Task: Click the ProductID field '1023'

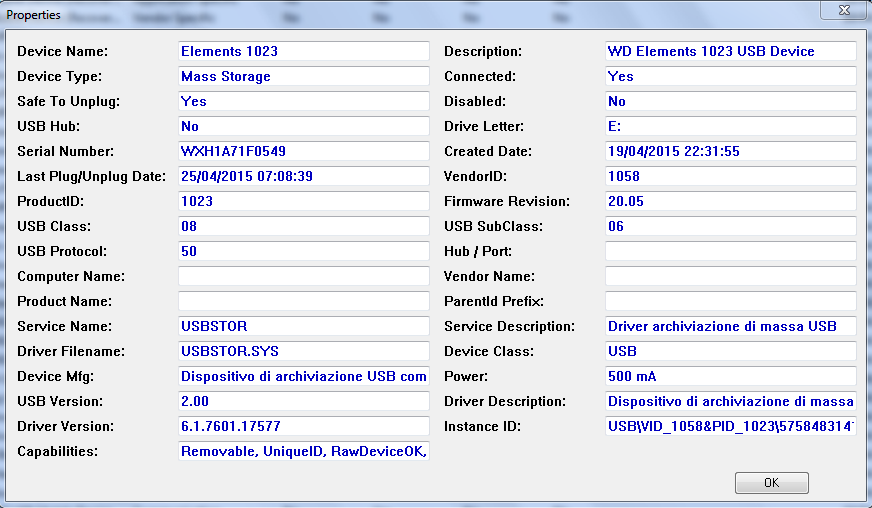Action: pyautogui.click(x=304, y=201)
